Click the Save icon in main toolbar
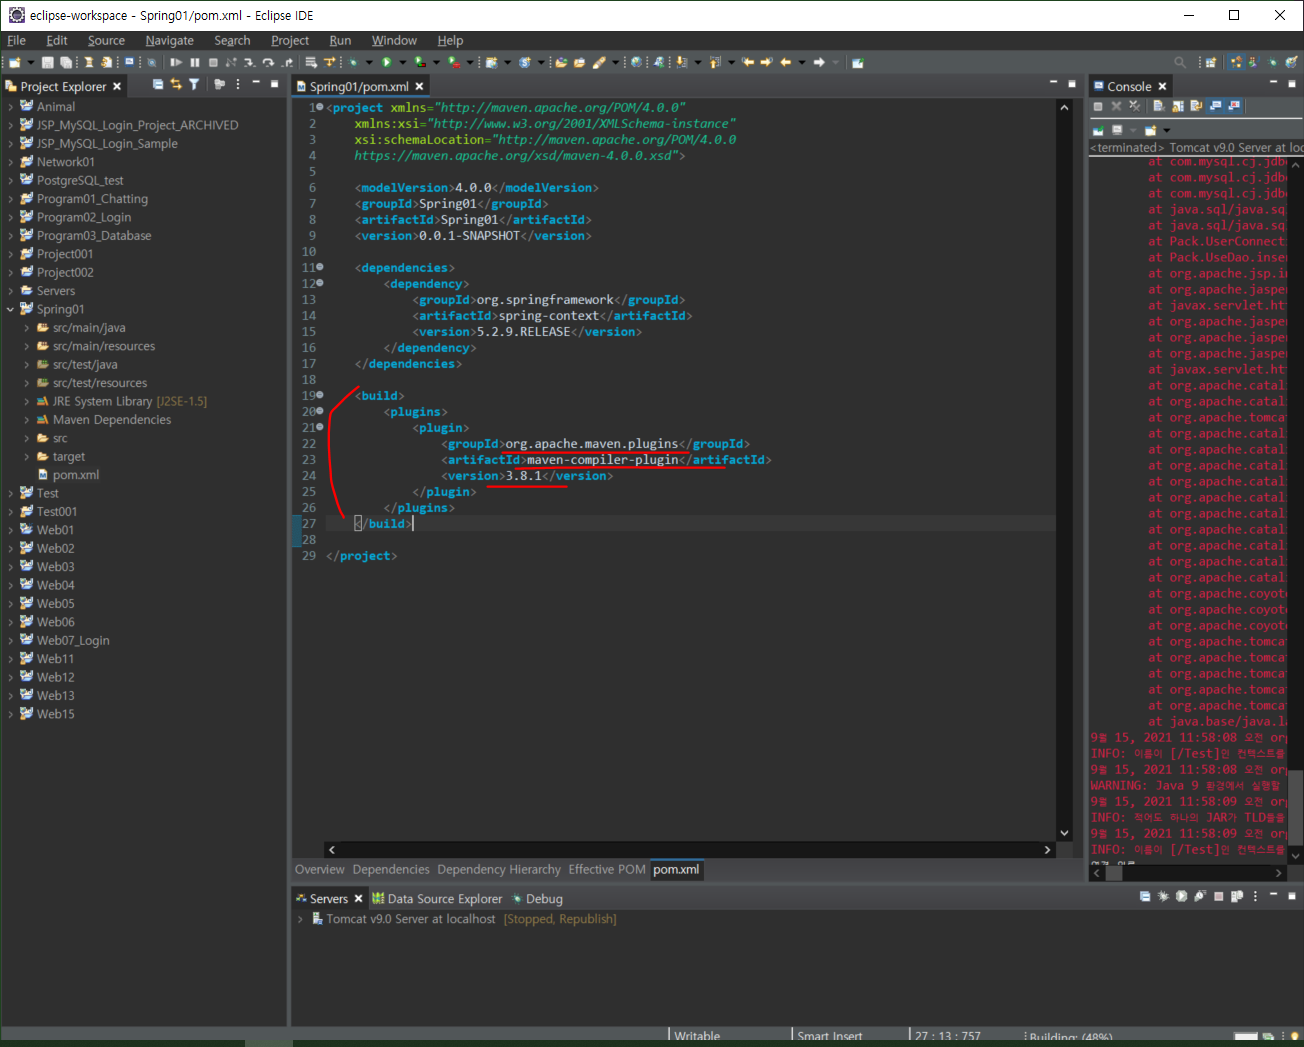Viewport: 1304px width, 1047px height. [47, 62]
